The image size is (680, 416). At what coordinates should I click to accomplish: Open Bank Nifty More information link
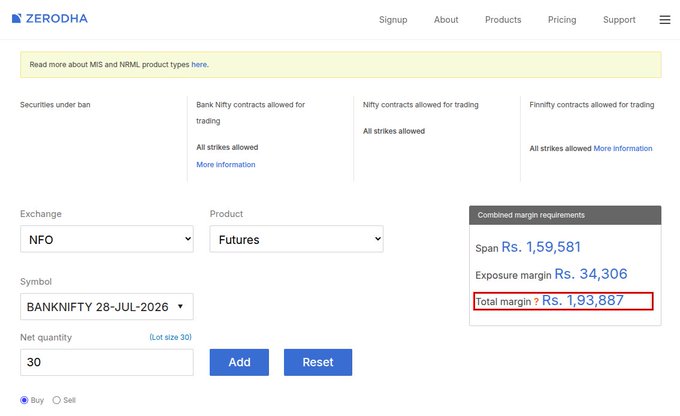226,165
